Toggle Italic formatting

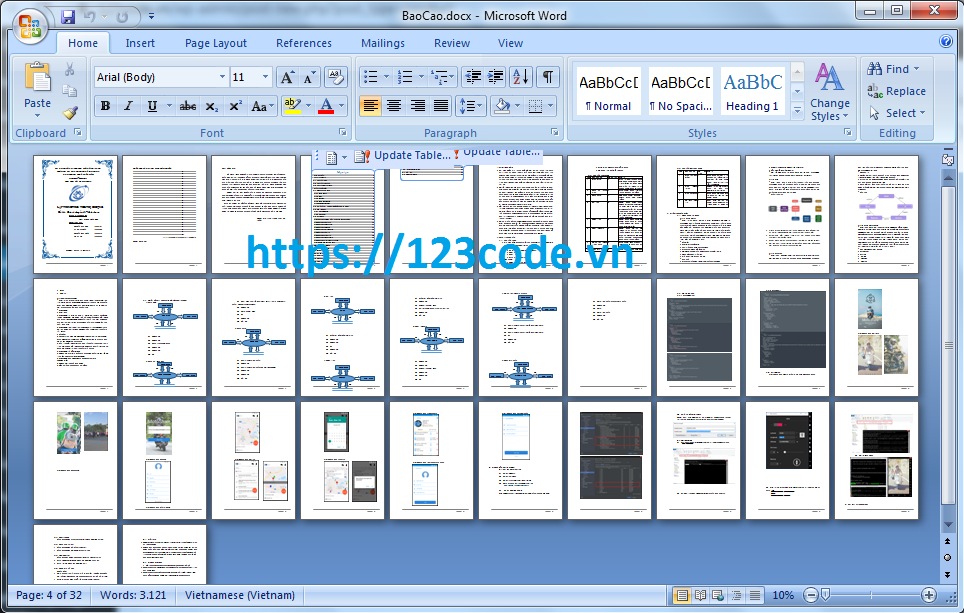pos(129,106)
